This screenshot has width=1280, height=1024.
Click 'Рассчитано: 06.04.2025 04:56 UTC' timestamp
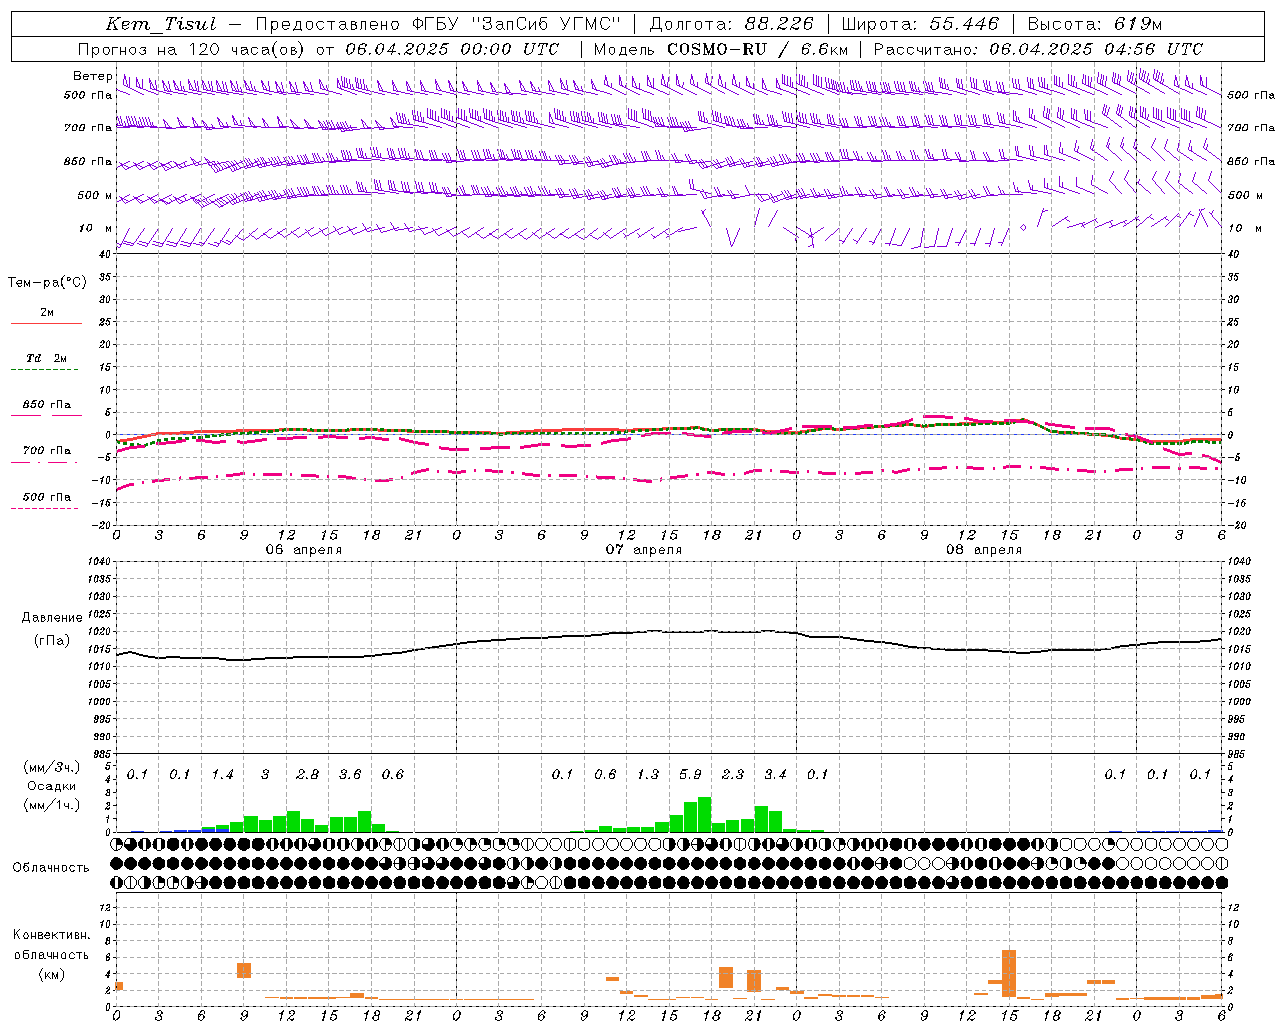[x=1038, y=49]
